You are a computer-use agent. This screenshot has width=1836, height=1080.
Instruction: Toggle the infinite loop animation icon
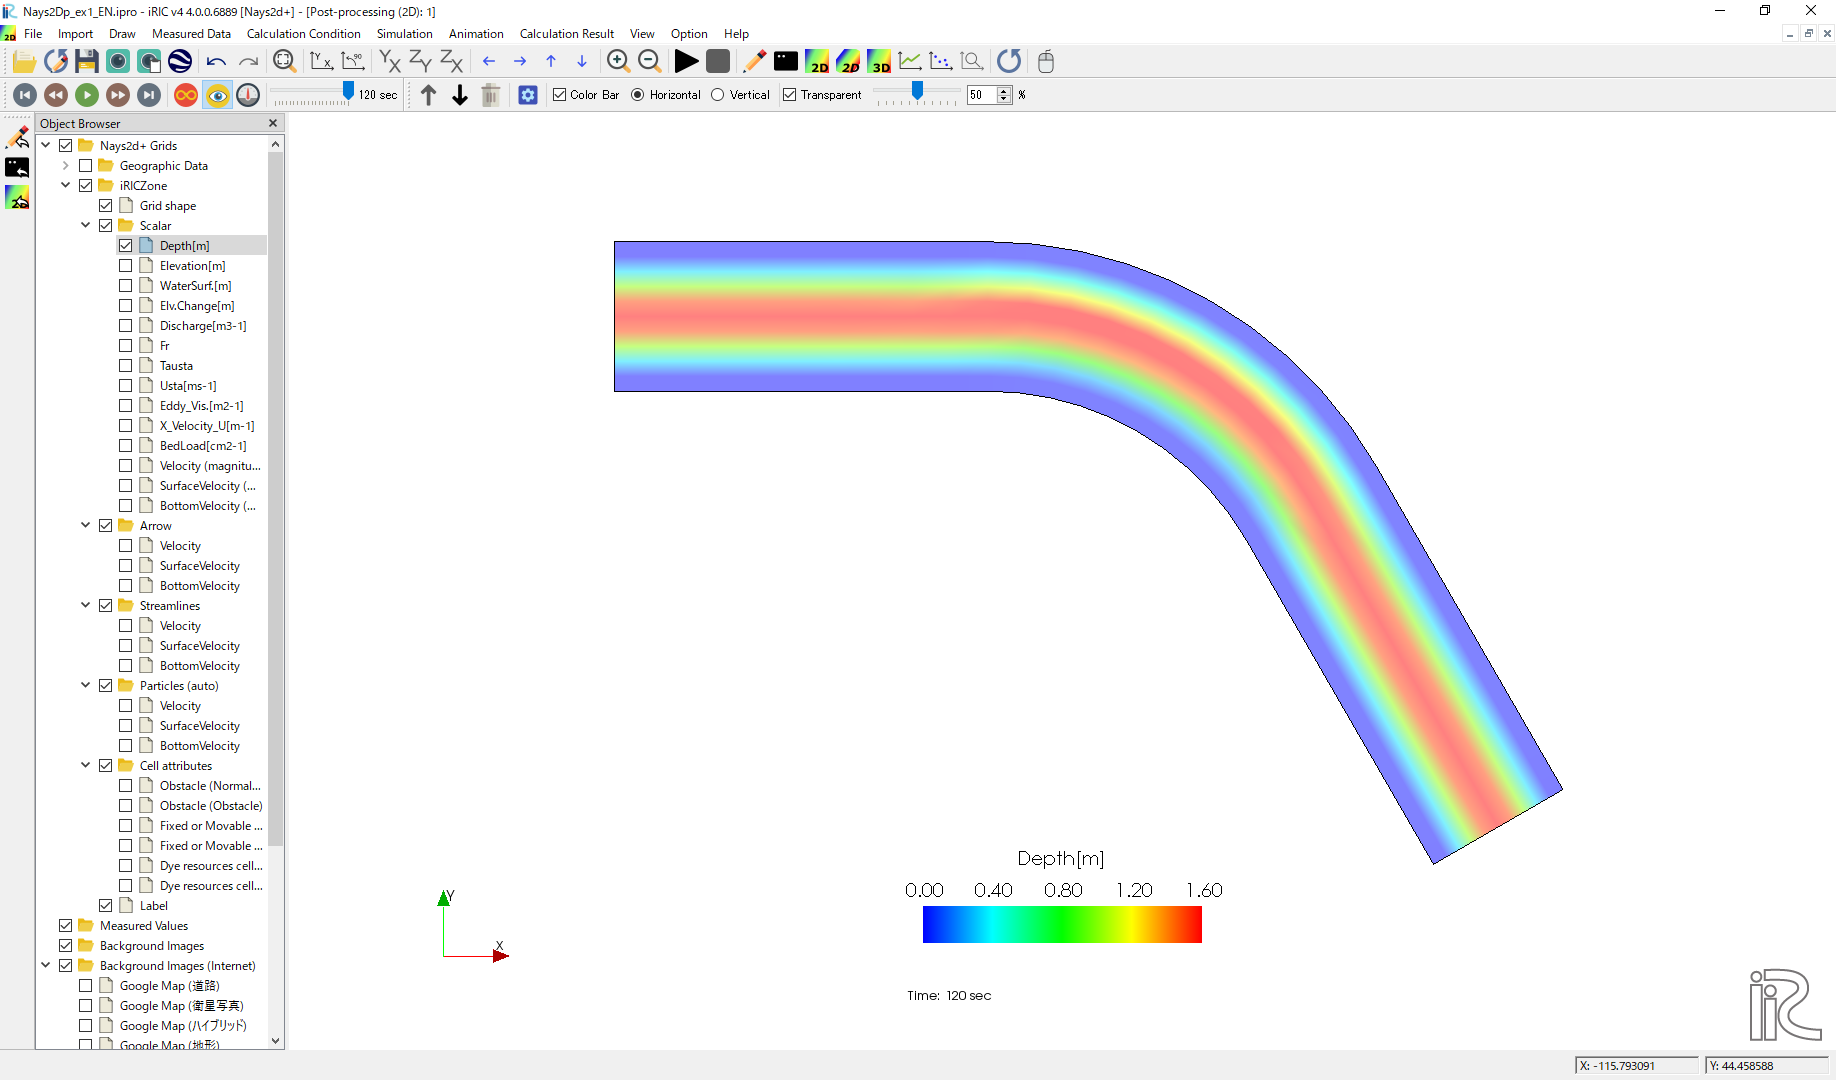[x=186, y=95]
